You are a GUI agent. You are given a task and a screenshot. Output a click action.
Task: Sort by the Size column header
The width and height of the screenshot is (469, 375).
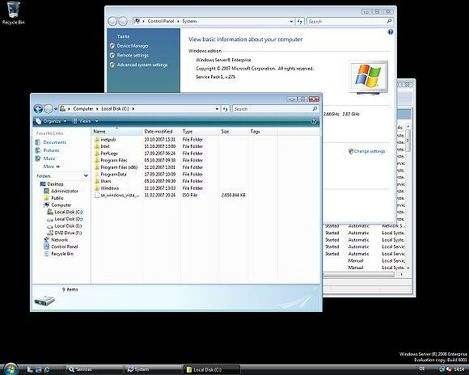[x=234, y=132]
